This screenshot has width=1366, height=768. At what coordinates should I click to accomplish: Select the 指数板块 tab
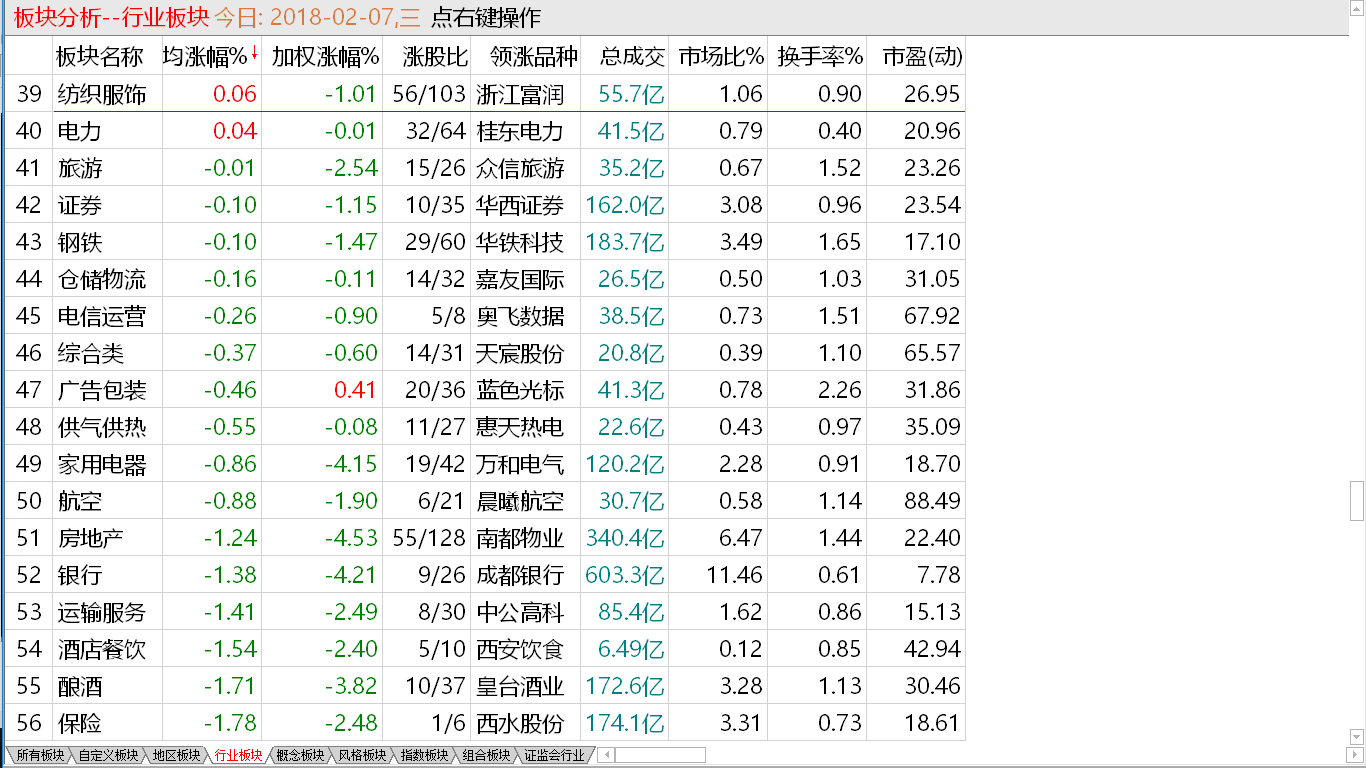pyautogui.click(x=424, y=755)
